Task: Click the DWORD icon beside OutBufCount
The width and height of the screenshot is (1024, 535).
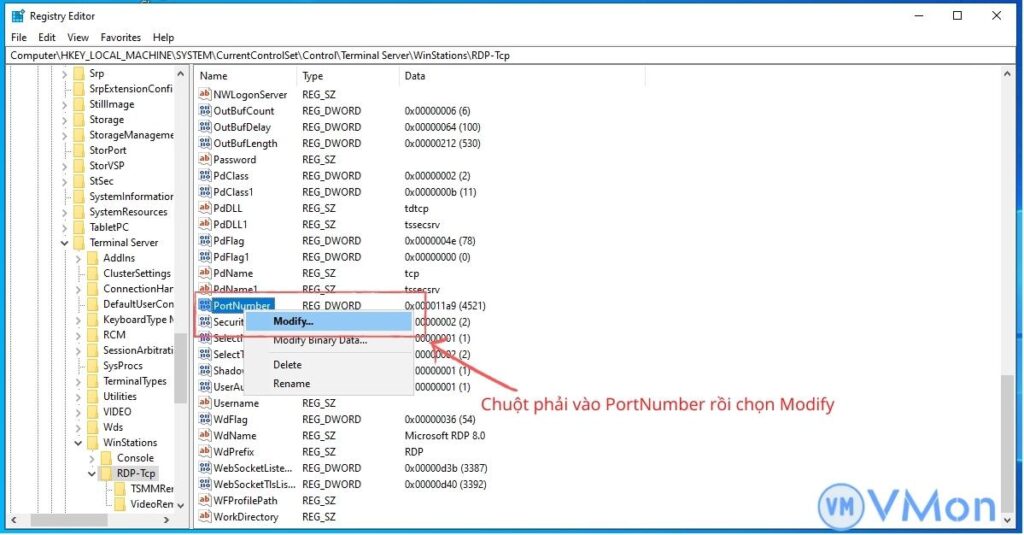Action: click(205, 111)
